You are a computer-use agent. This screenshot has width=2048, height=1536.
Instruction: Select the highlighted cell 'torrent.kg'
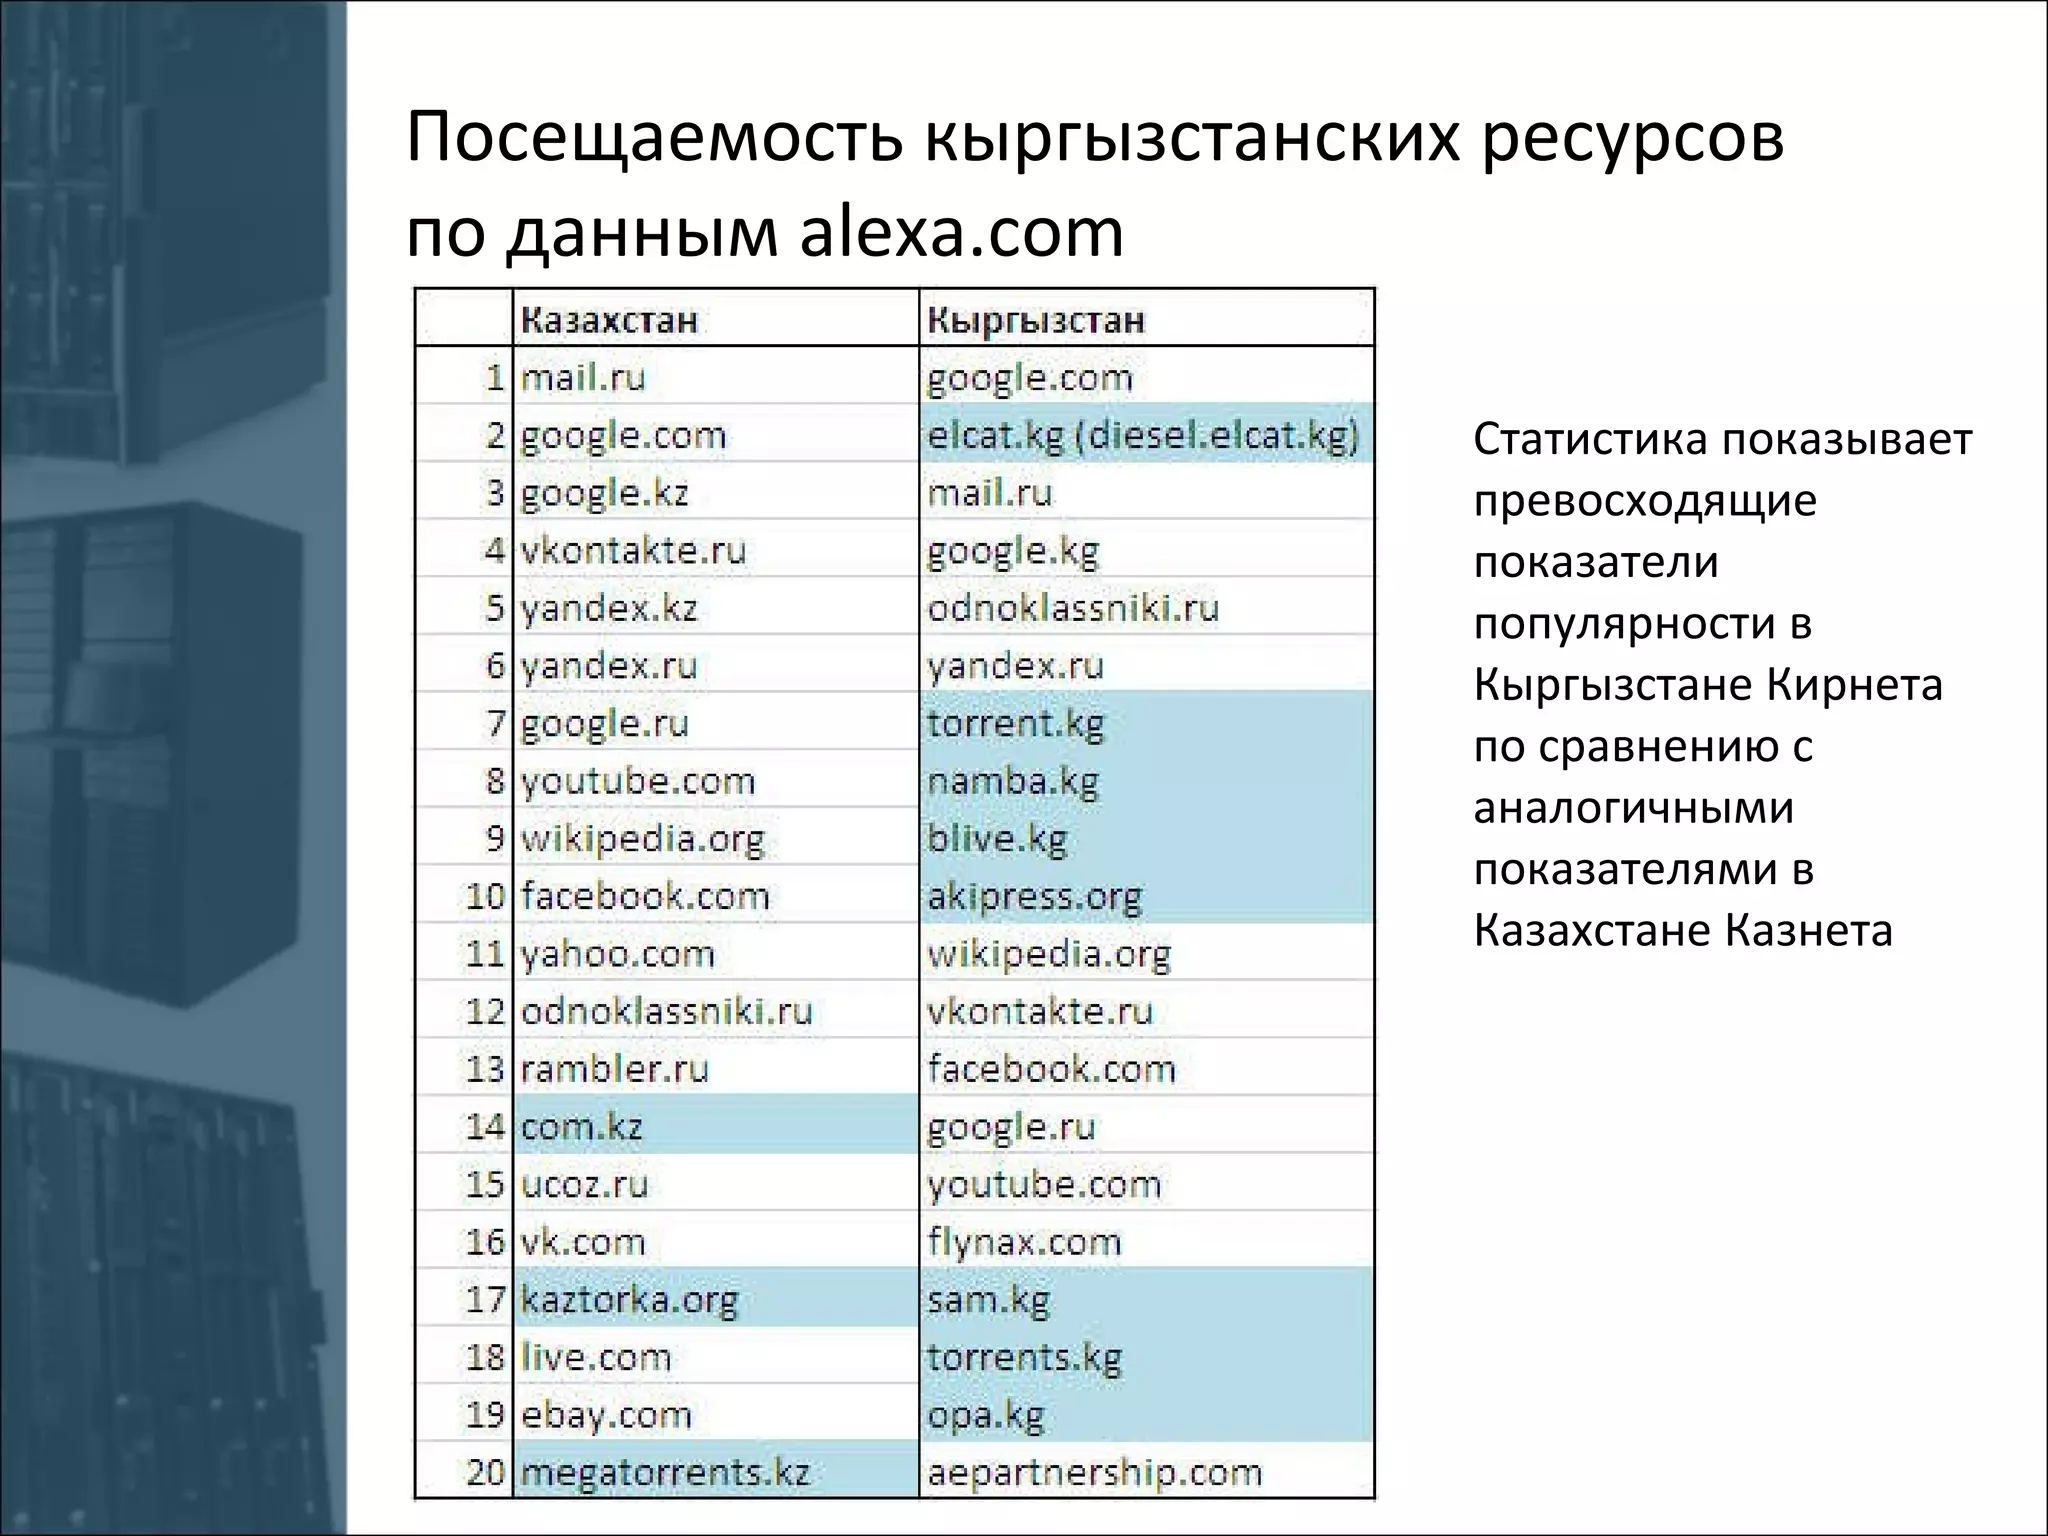[x=1147, y=722]
